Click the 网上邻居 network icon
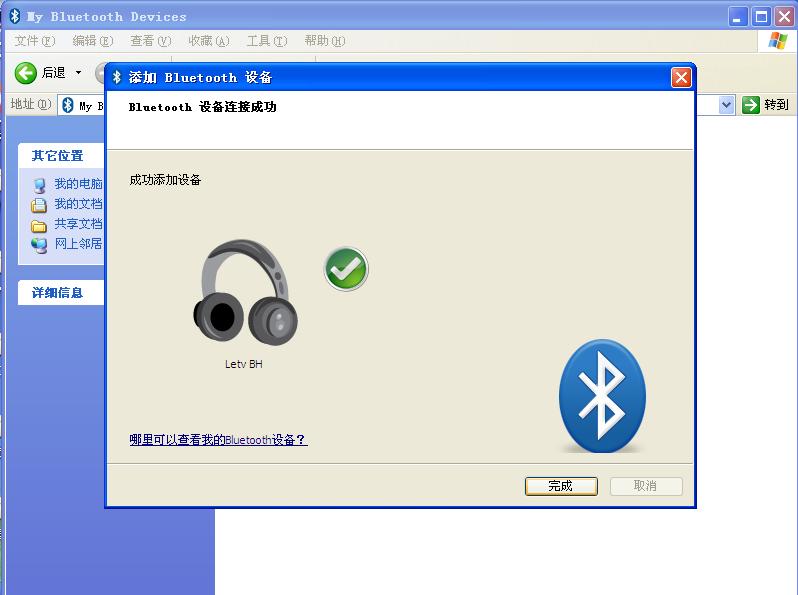Image resolution: width=798 pixels, height=595 pixels. (39, 245)
